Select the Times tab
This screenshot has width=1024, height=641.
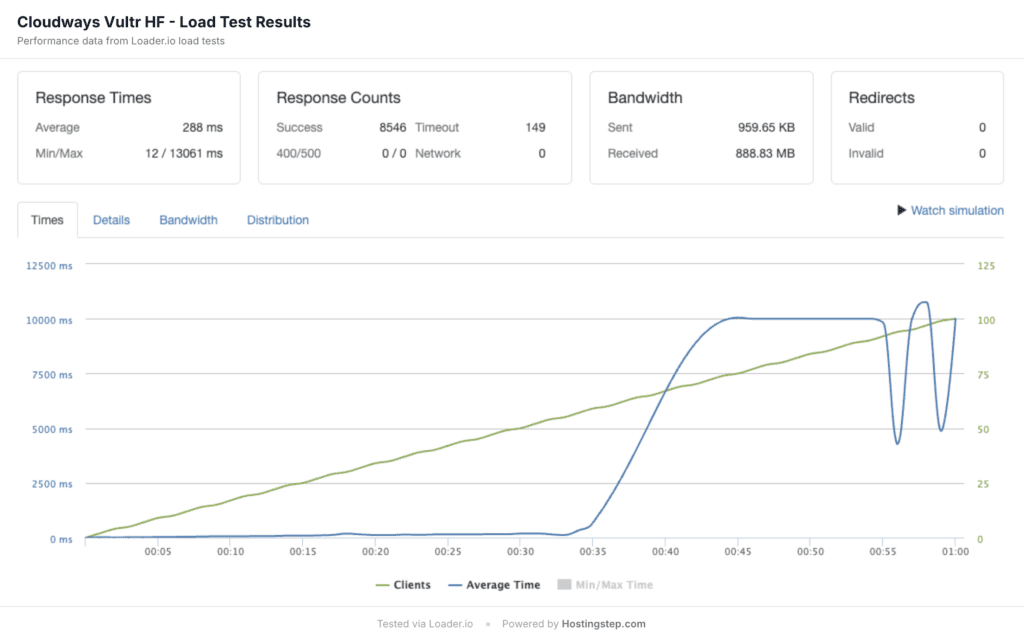(47, 220)
